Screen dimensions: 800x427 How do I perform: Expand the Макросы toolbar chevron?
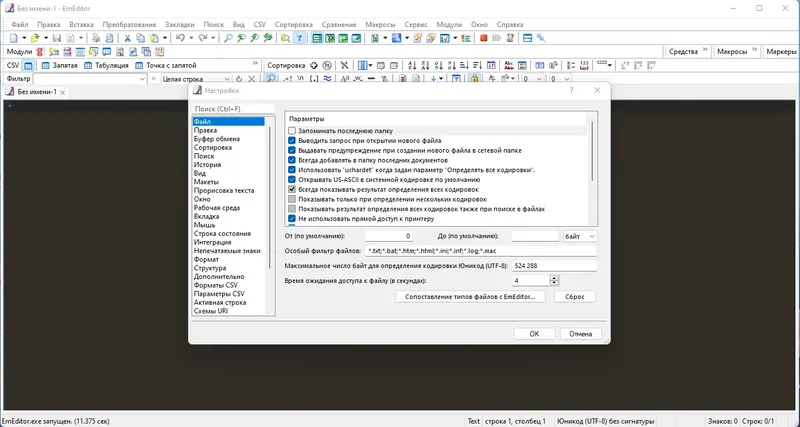tap(753, 51)
